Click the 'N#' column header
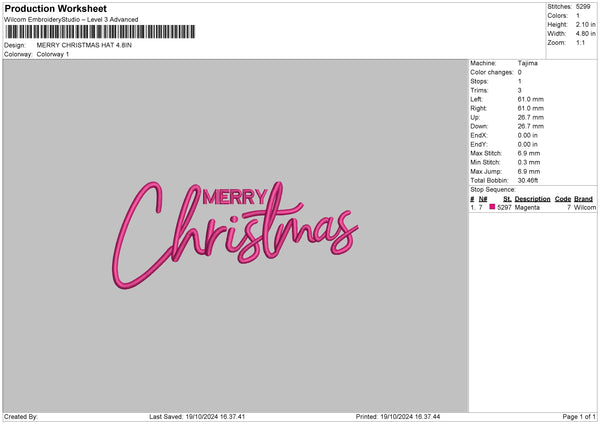Viewport: 600px width, 424px height. pyautogui.click(x=483, y=199)
